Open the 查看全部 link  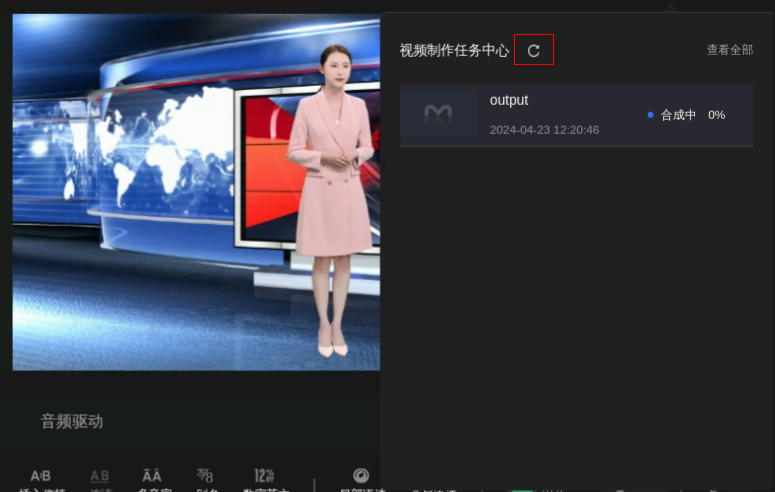click(x=729, y=50)
